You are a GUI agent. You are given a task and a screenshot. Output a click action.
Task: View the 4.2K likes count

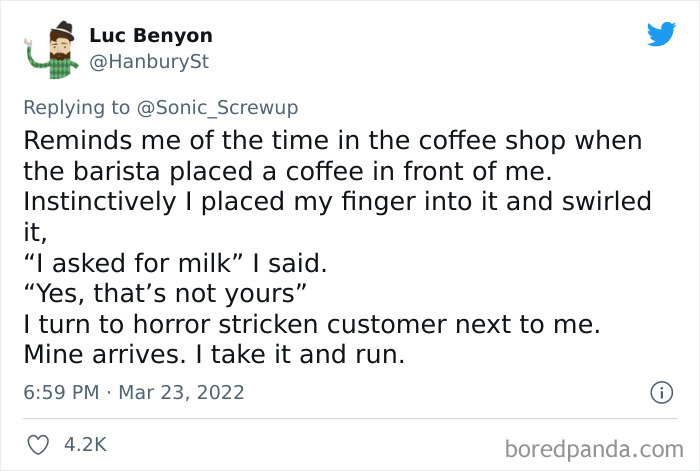click(85, 443)
